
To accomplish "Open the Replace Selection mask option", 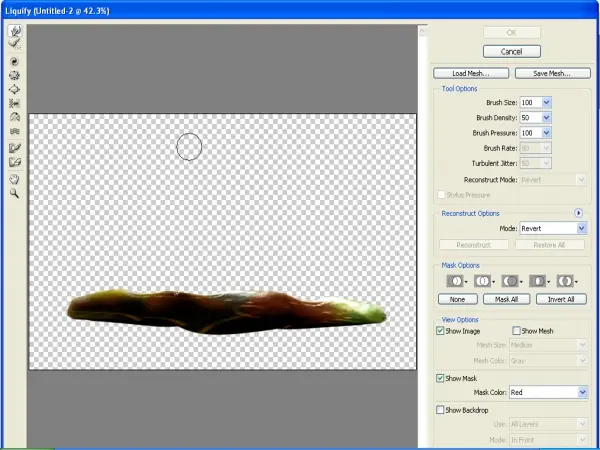I will (457, 281).
